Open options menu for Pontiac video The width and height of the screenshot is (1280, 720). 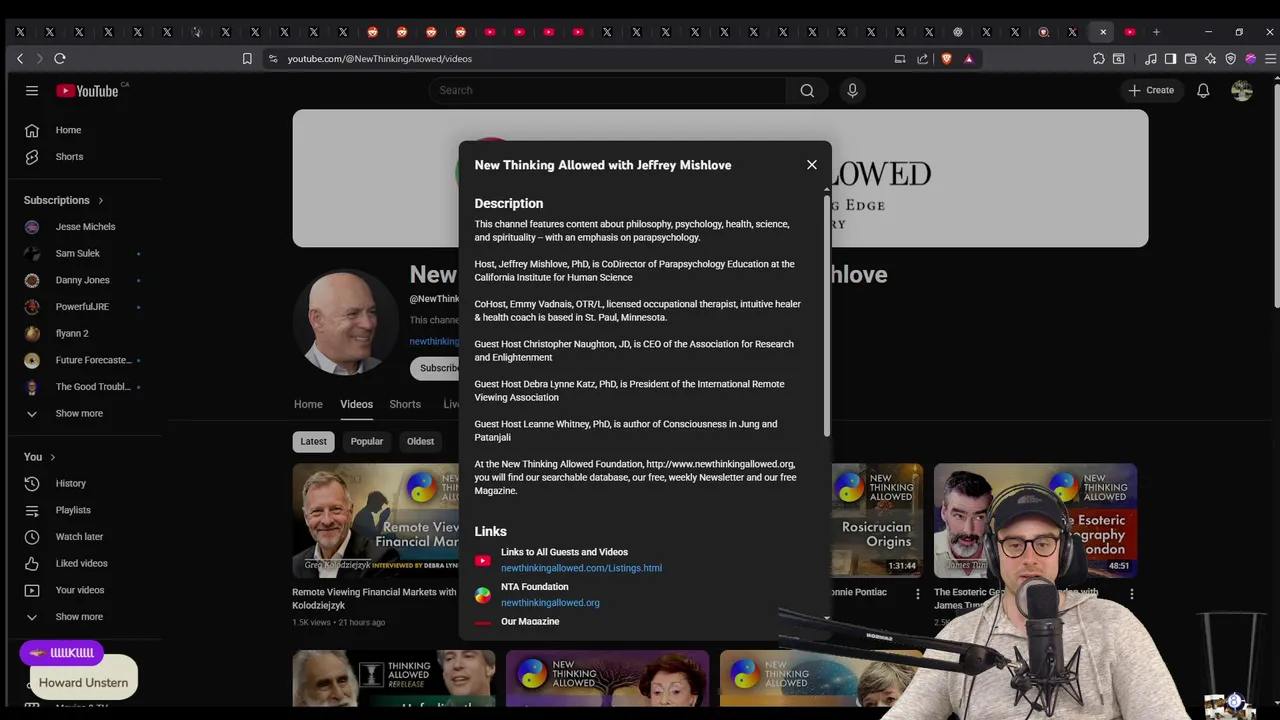[917, 594]
